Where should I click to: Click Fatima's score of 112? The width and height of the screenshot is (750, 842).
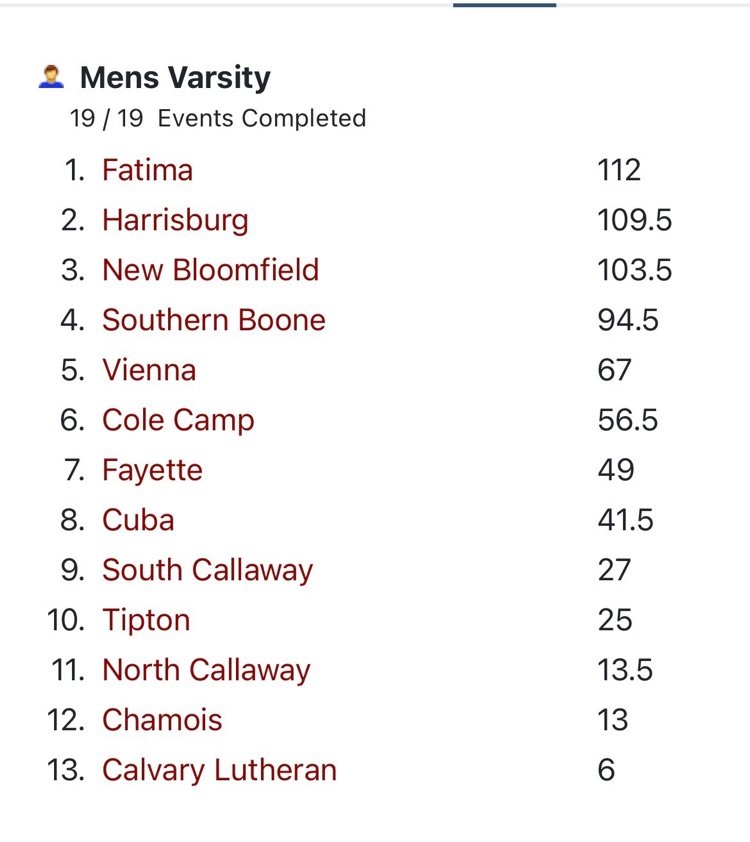(619, 170)
